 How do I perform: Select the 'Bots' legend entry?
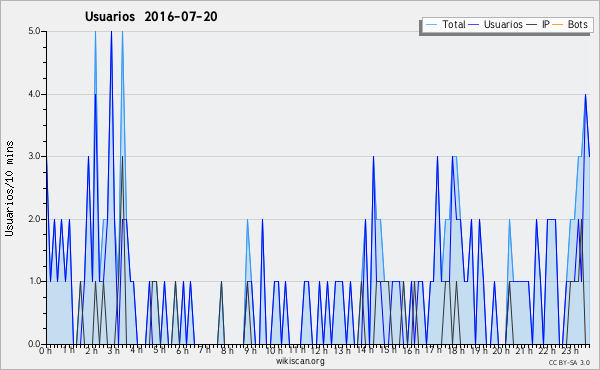coord(577,24)
